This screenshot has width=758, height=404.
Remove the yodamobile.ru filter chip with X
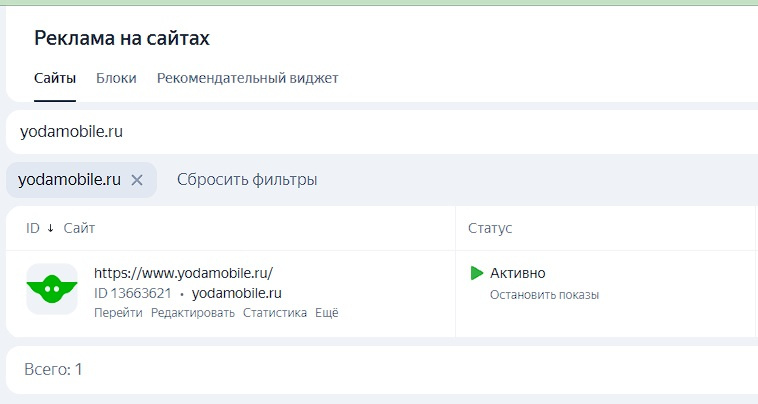tap(137, 180)
